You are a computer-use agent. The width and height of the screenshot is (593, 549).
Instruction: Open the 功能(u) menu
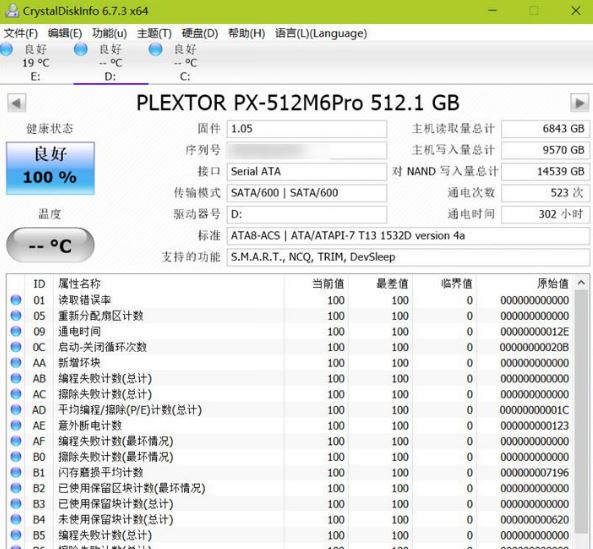(x=110, y=33)
